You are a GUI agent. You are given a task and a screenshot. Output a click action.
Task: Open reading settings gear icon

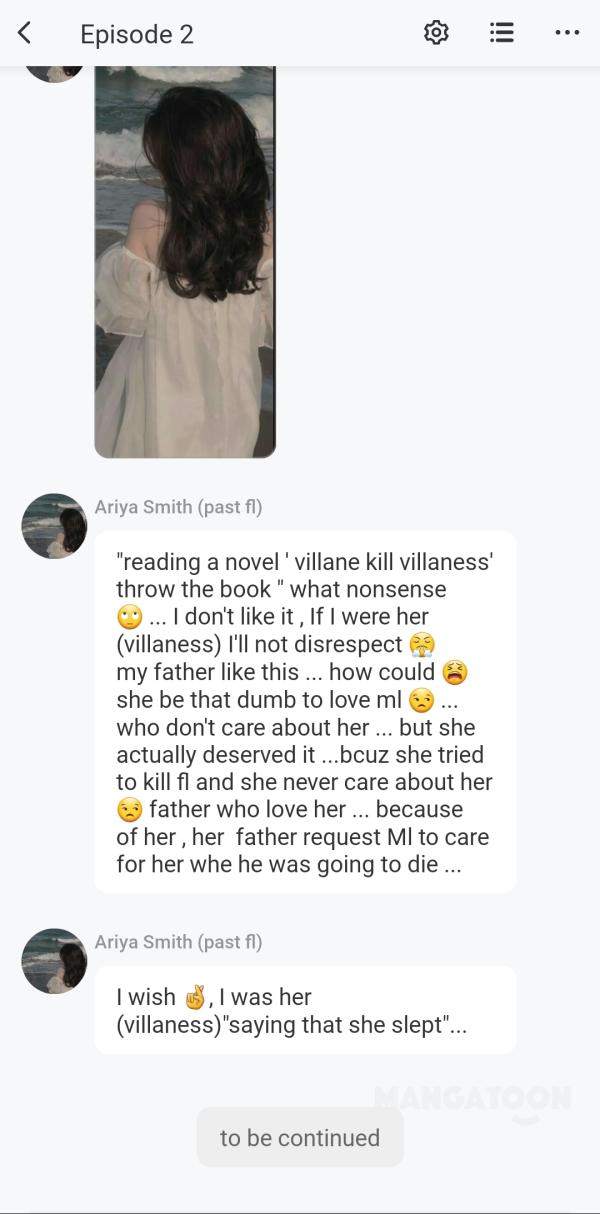point(436,33)
